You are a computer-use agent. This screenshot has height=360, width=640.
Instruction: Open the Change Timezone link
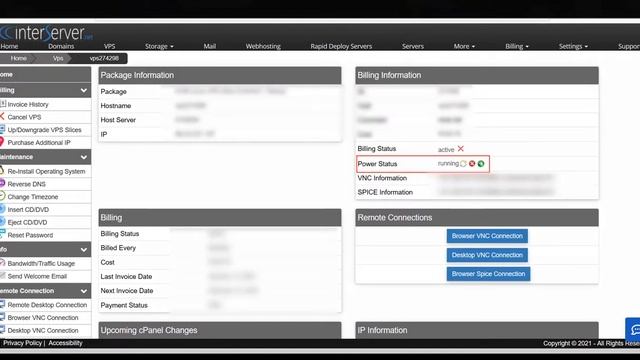pyautogui.click(x=33, y=197)
